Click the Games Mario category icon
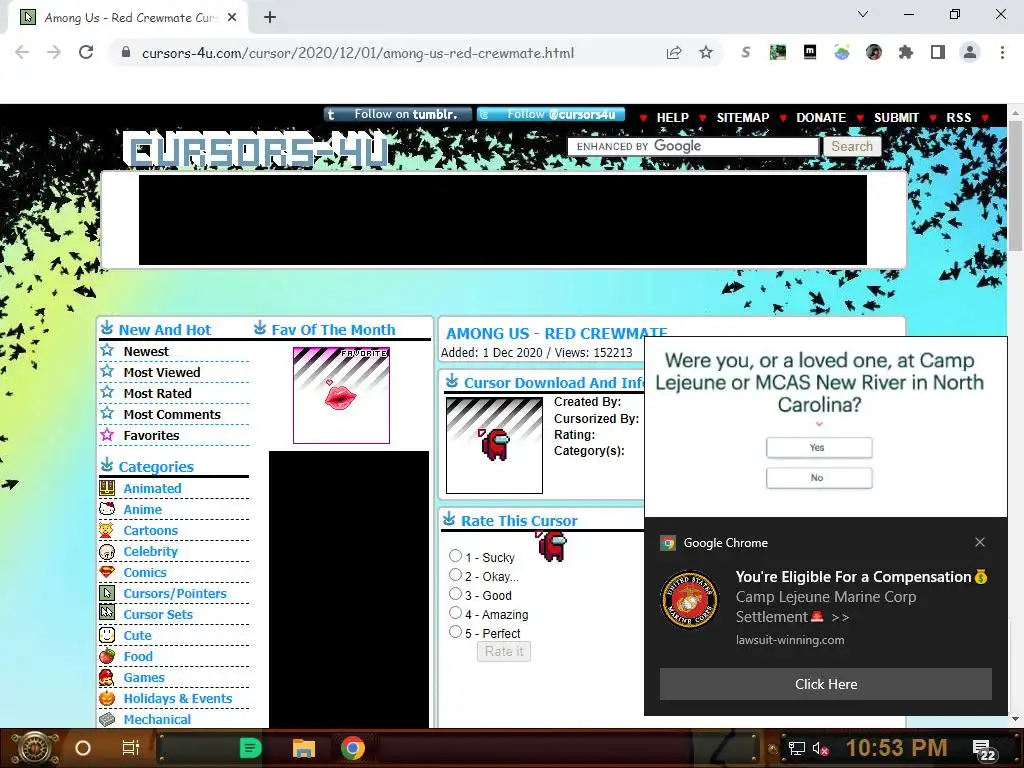 tap(107, 677)
